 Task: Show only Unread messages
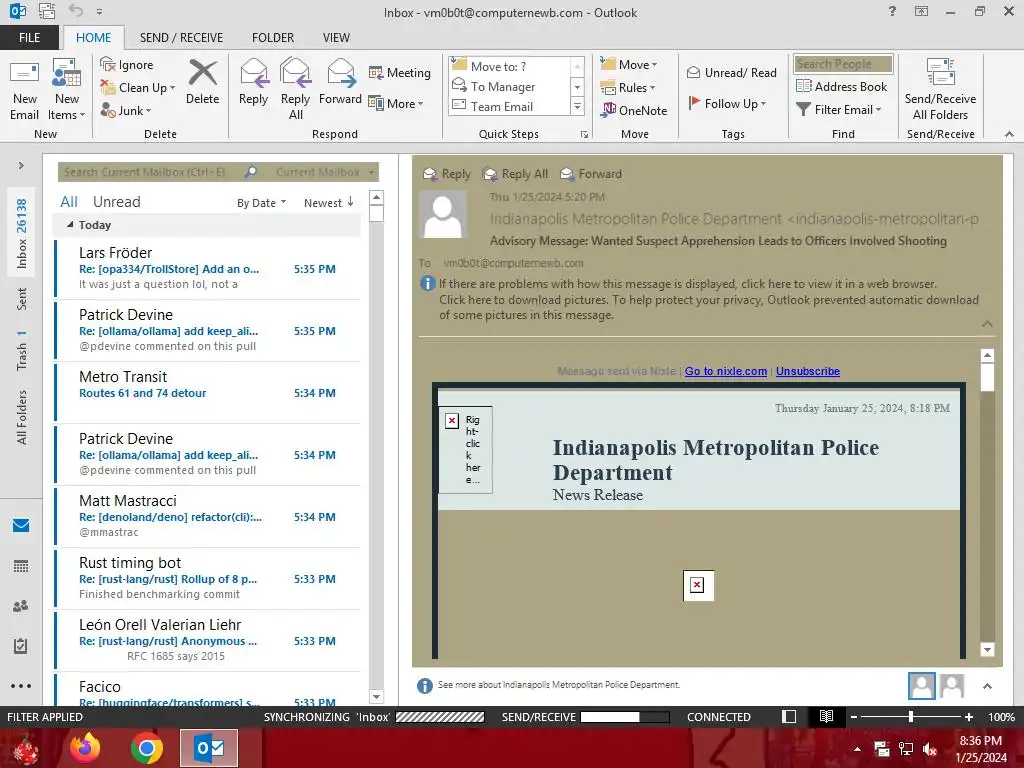tap(116, 202)
